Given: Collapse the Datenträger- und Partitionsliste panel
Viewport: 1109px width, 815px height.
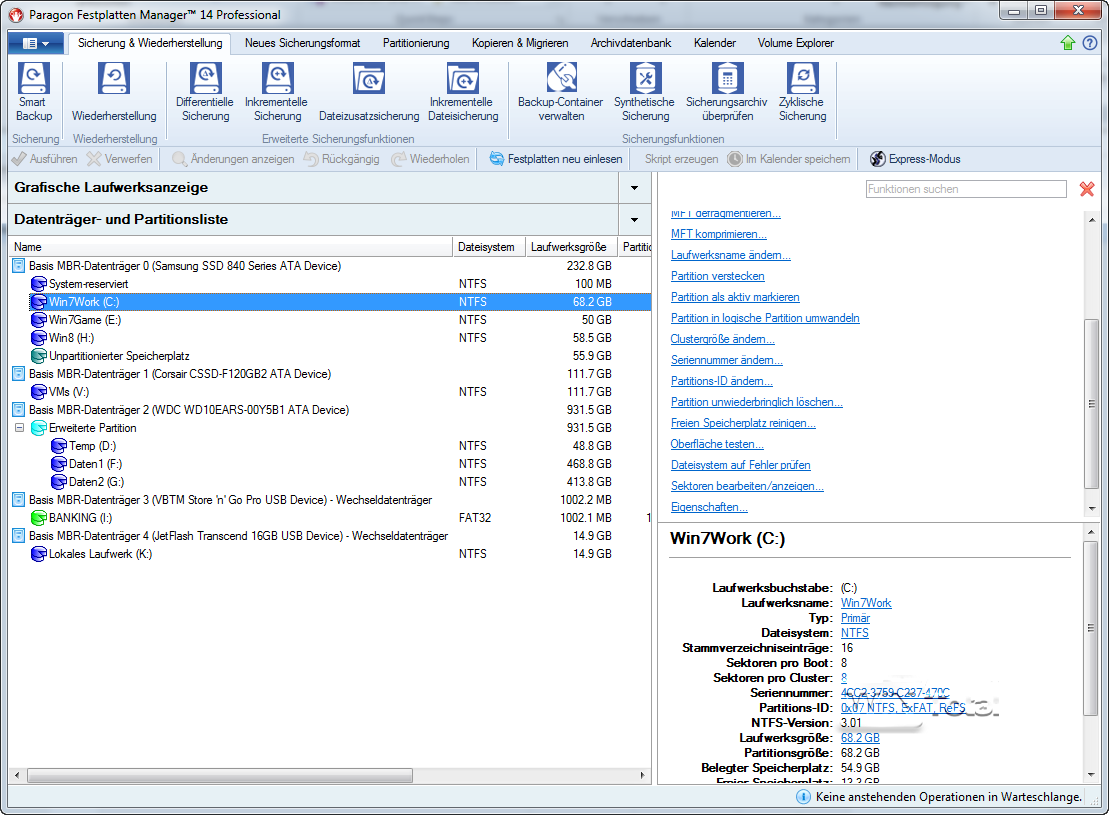Looking at the screenshot, I should coord(633,220).
